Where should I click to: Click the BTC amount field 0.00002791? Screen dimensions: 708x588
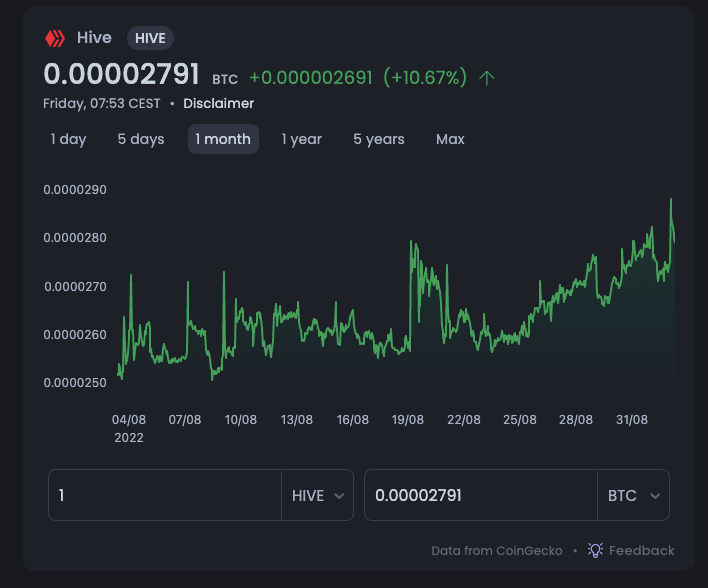point(481,495)
